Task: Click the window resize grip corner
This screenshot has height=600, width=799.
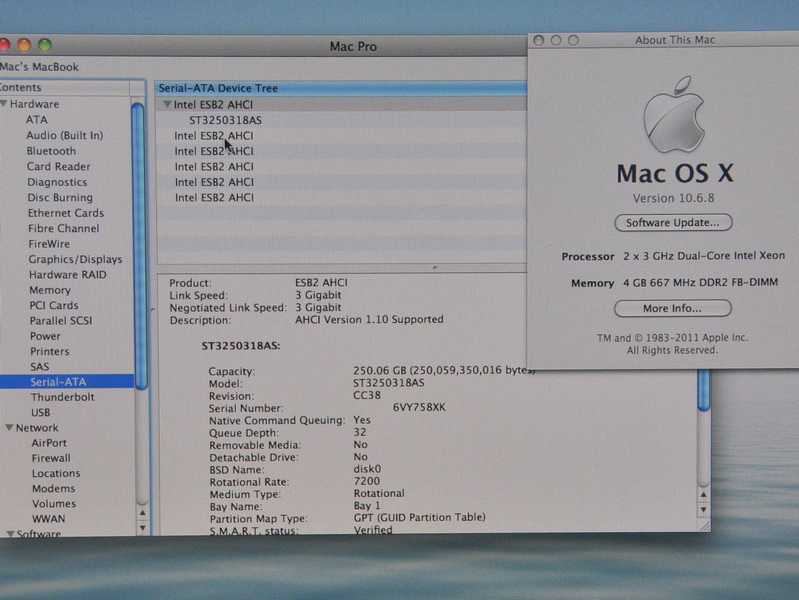Action: click(x=705, y=527)
